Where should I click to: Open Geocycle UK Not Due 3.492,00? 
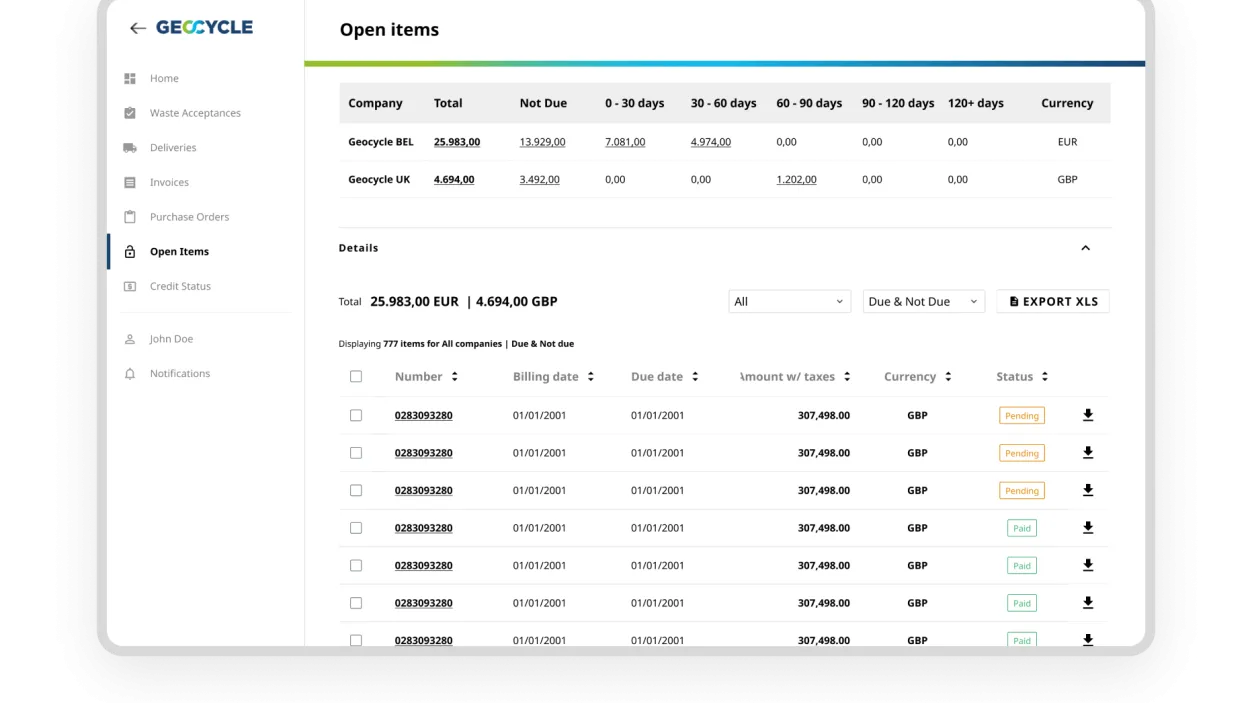[540, 180]
